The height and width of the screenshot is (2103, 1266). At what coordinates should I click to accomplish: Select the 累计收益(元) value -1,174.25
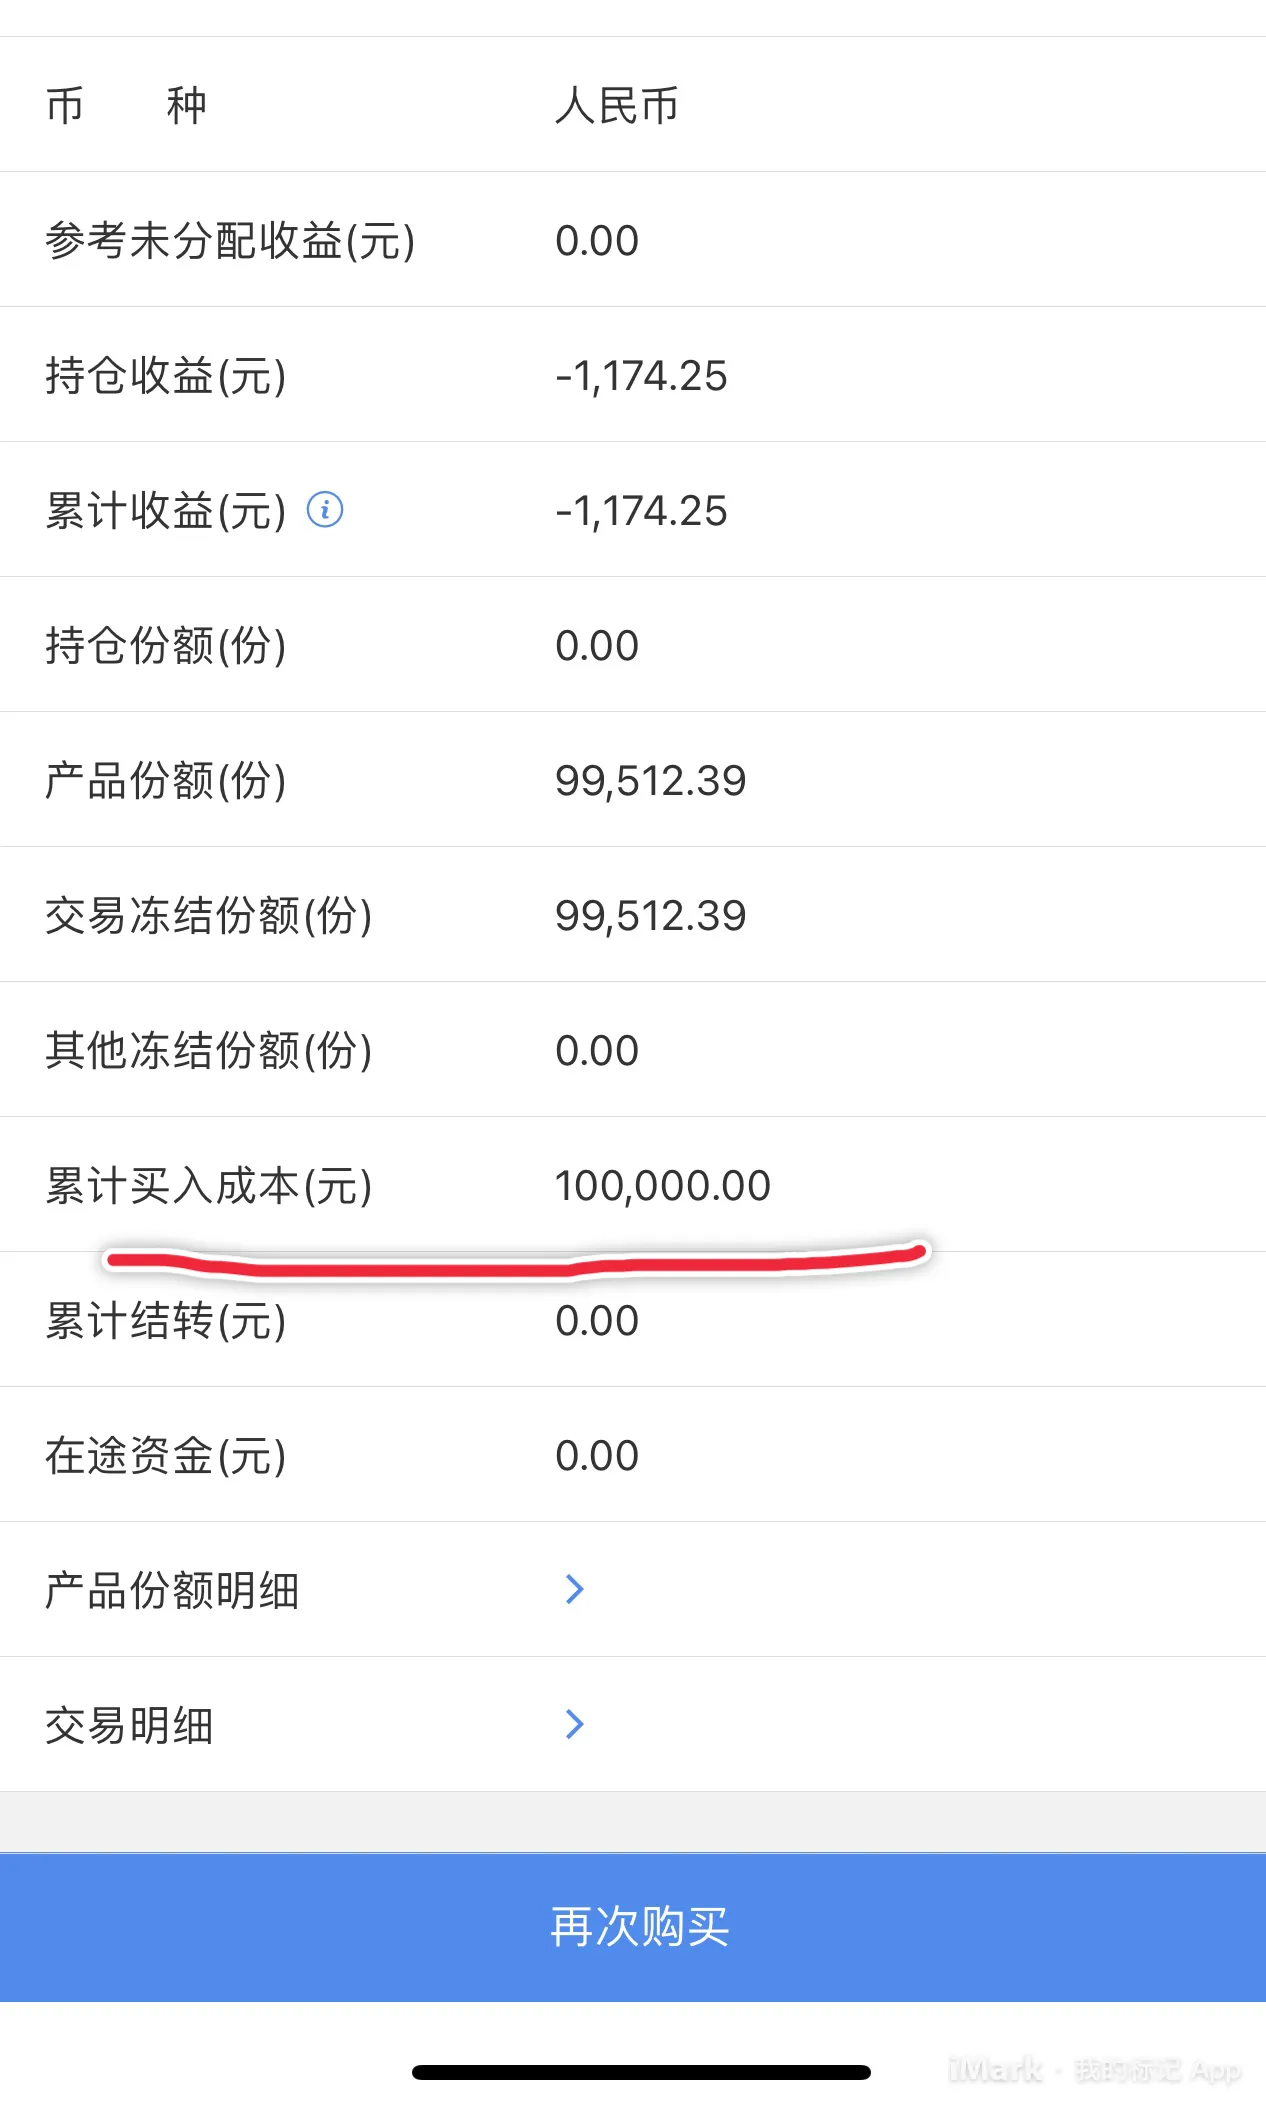click(641, 511)
